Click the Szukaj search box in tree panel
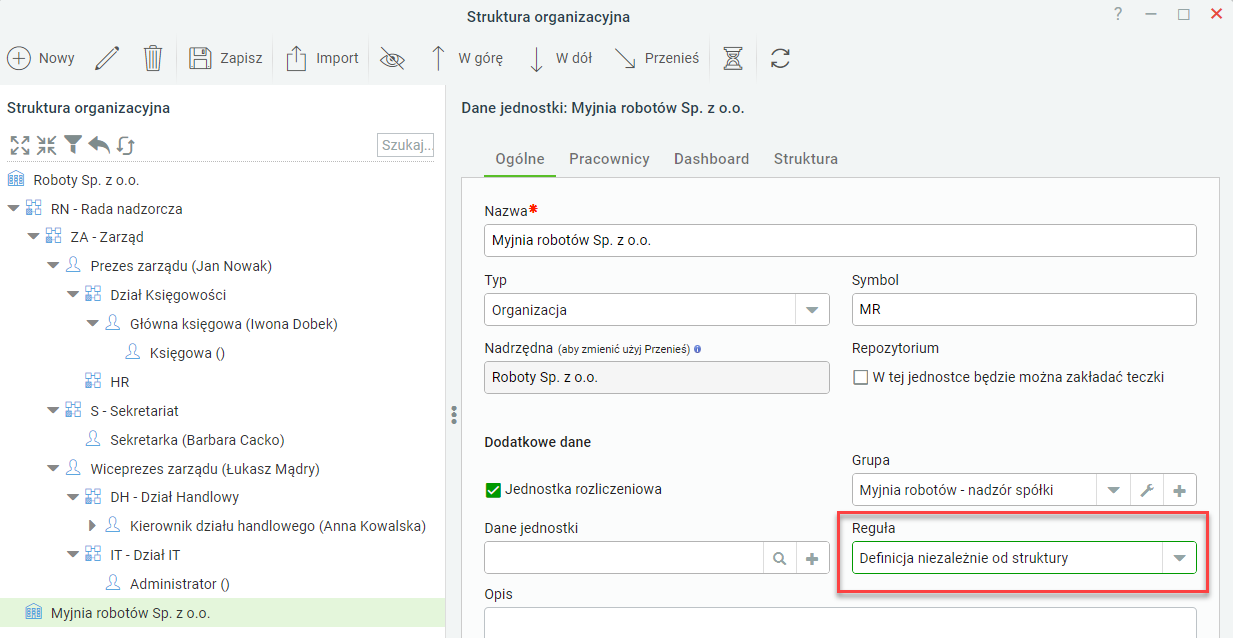 pos(406,145)
